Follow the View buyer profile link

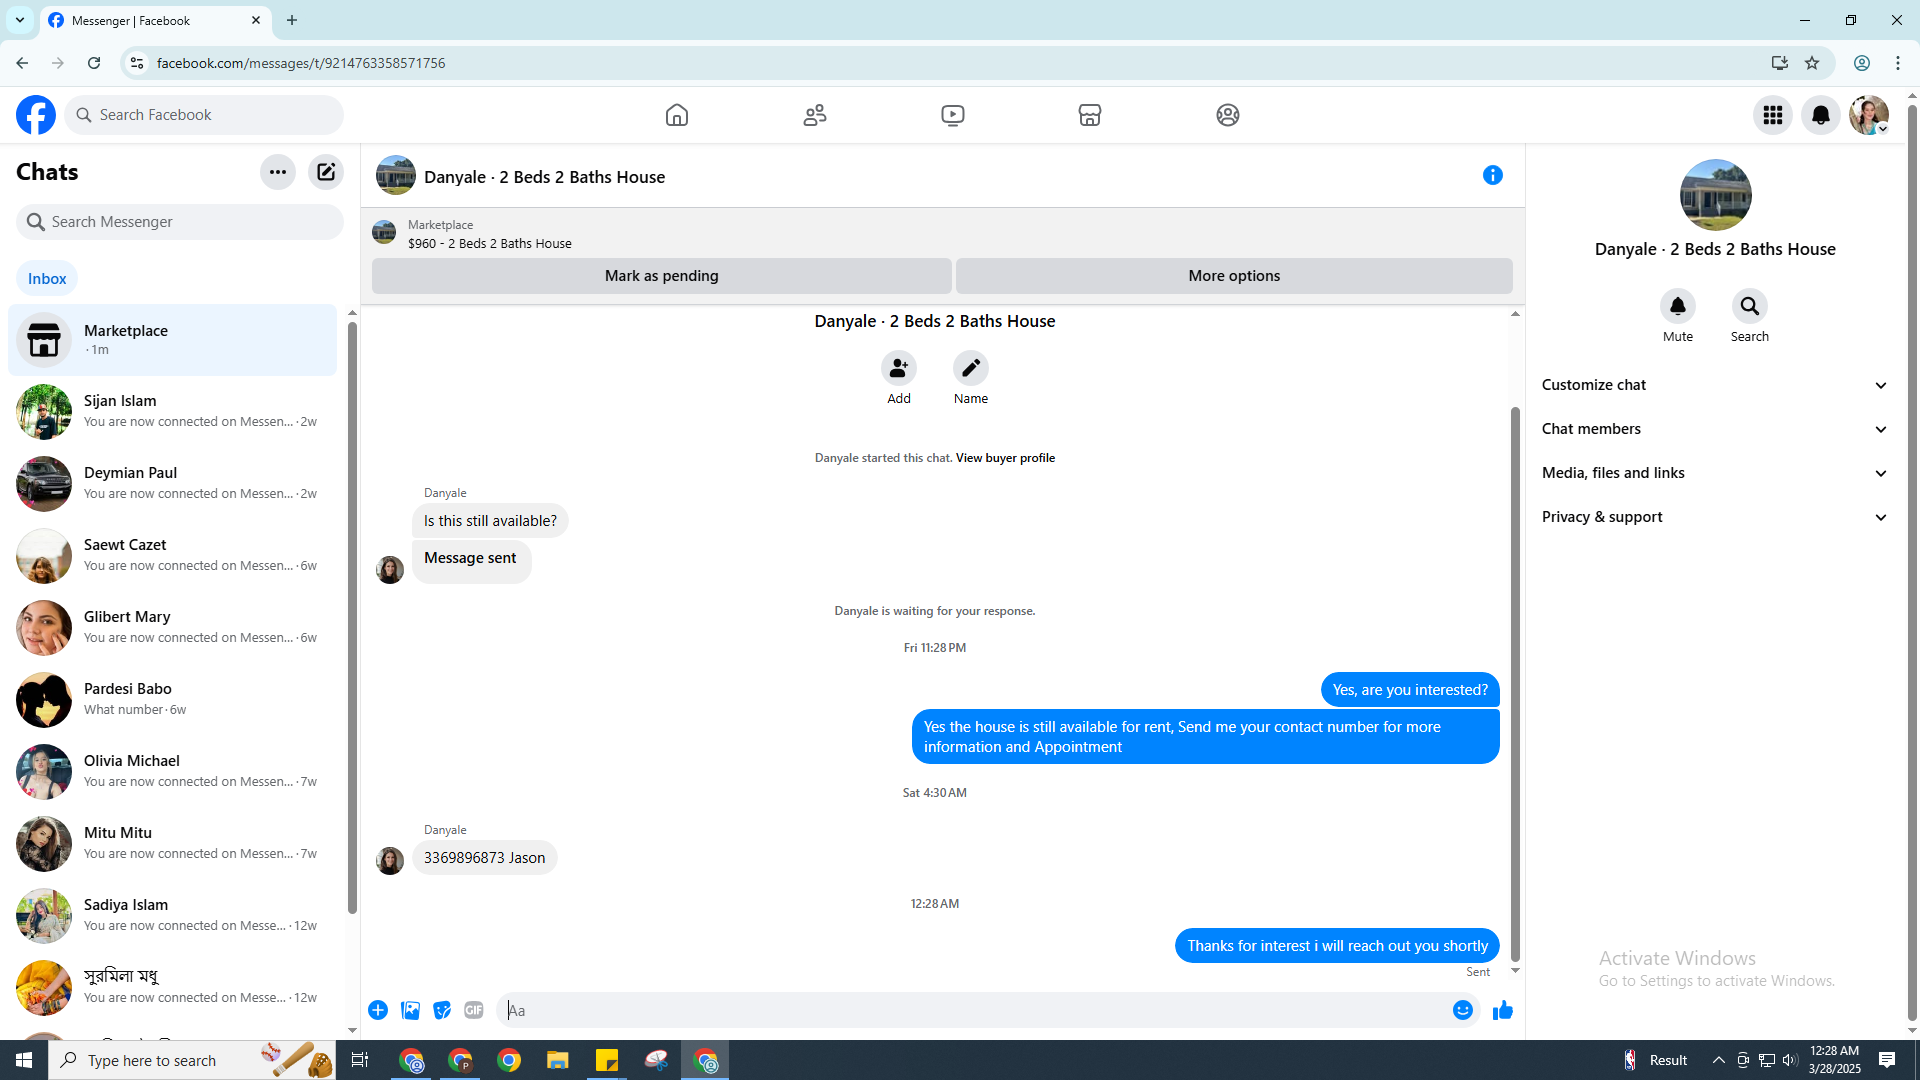pos(1005,458)
